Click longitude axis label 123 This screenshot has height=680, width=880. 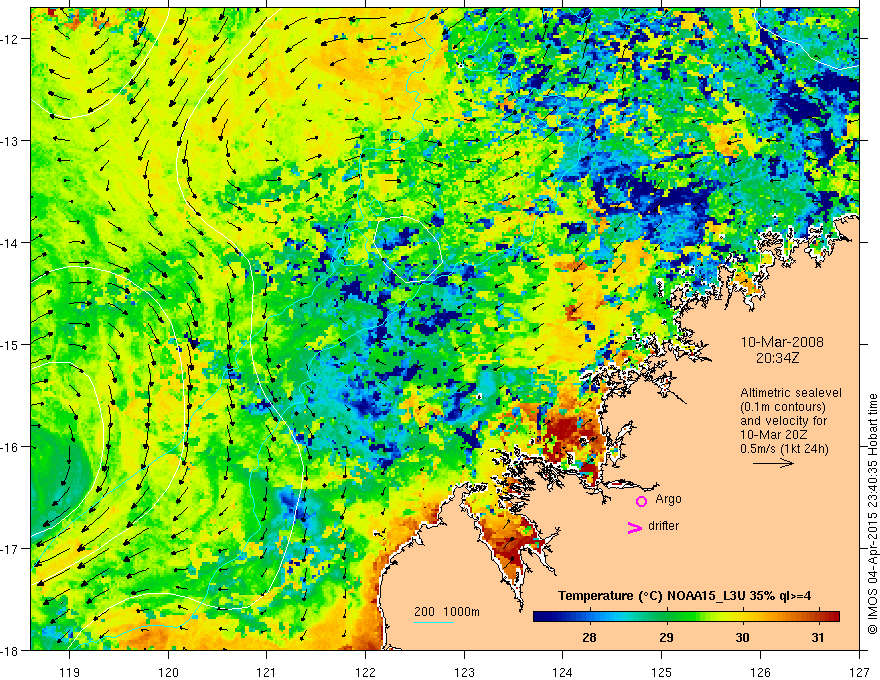pyautogui.click(x=464, y=672)
